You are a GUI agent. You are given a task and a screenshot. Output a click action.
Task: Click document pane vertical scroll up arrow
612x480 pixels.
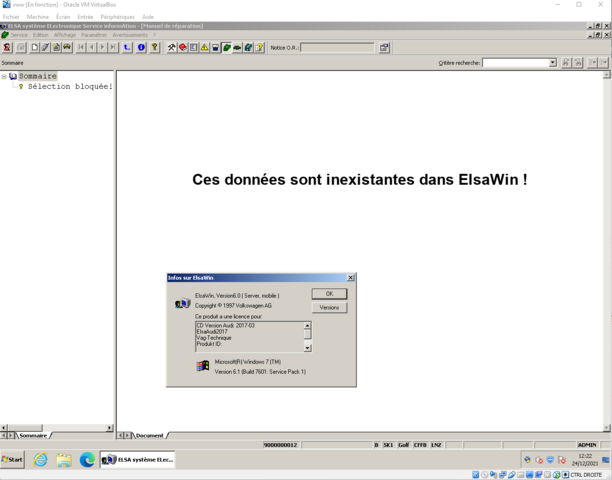point(607,75)
